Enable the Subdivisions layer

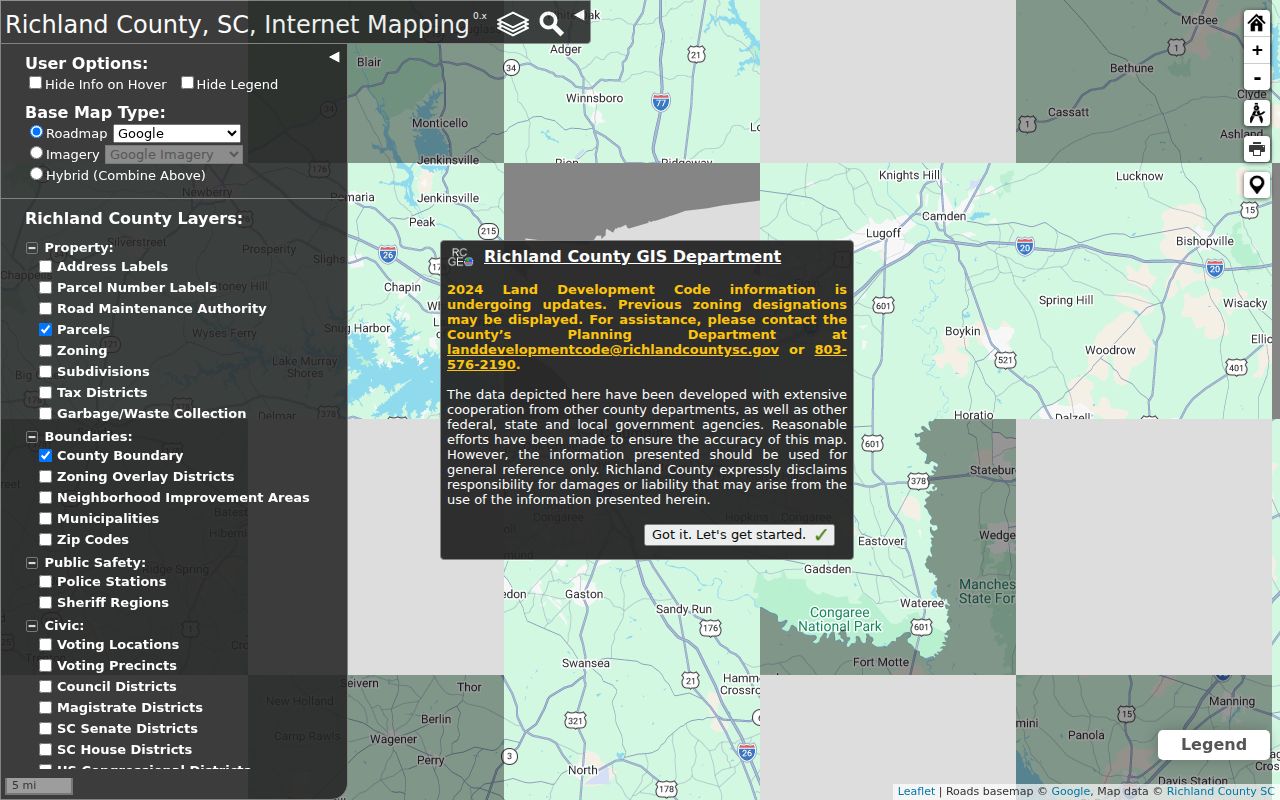pyautogui.click(x=45, y=372)
